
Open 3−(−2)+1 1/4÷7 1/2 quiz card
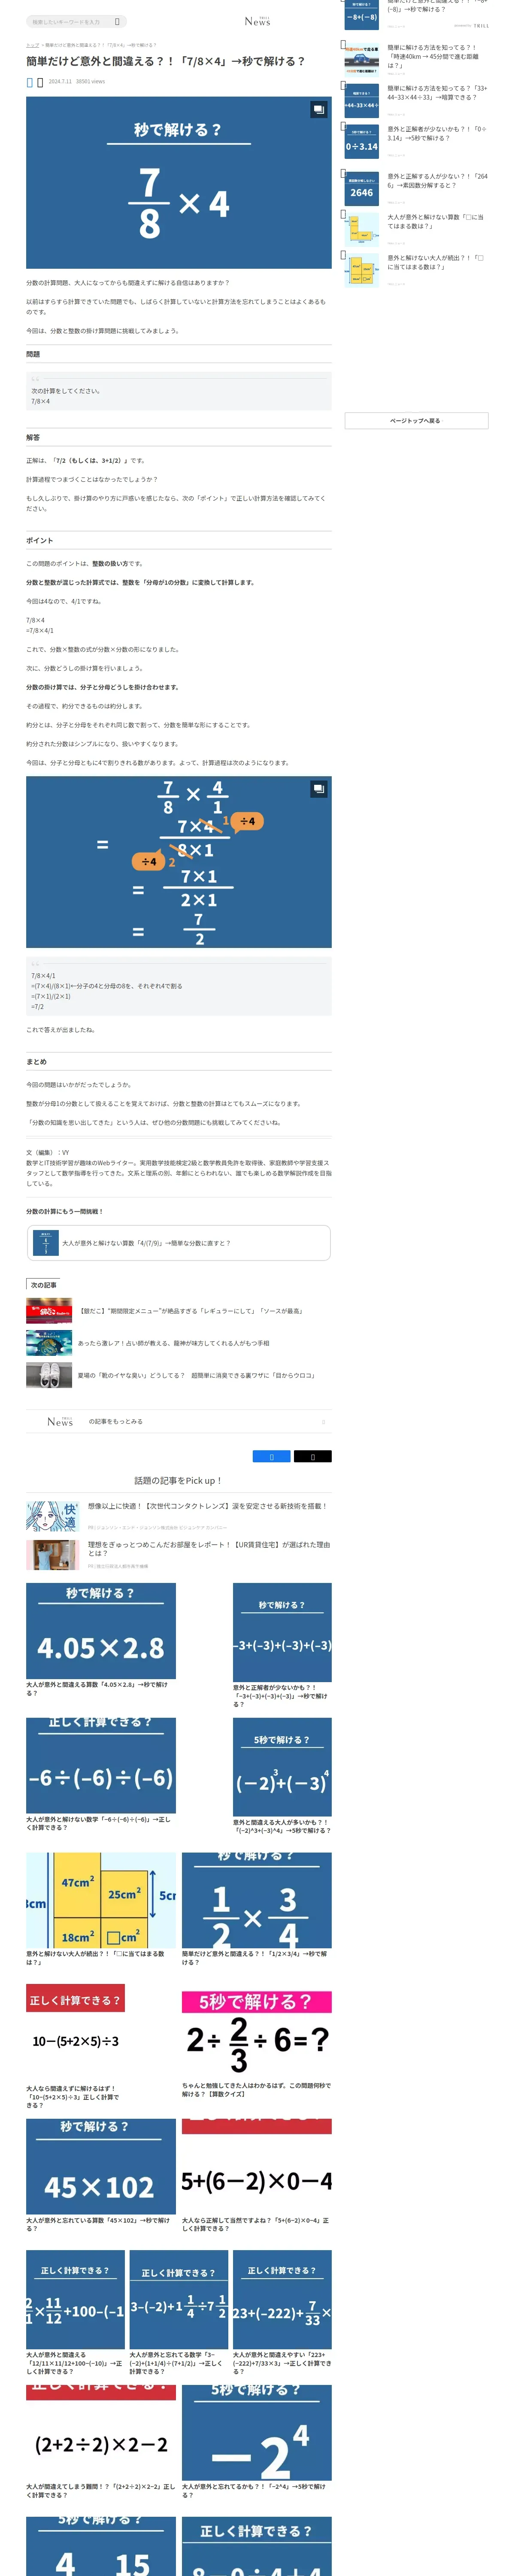[179, 2312]
